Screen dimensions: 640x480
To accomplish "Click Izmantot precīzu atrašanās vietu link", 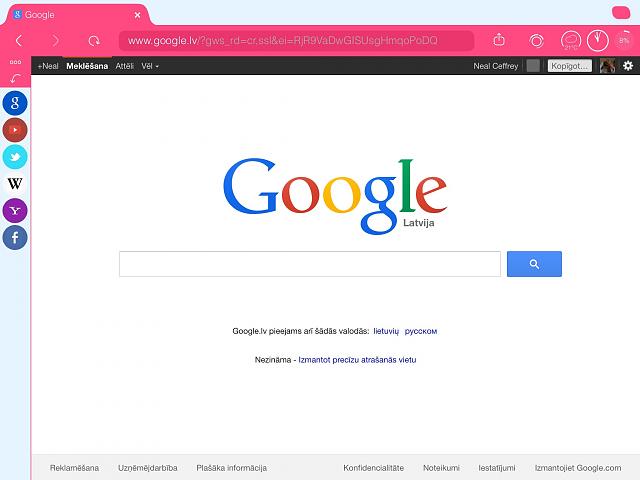I will click(357, 360).
